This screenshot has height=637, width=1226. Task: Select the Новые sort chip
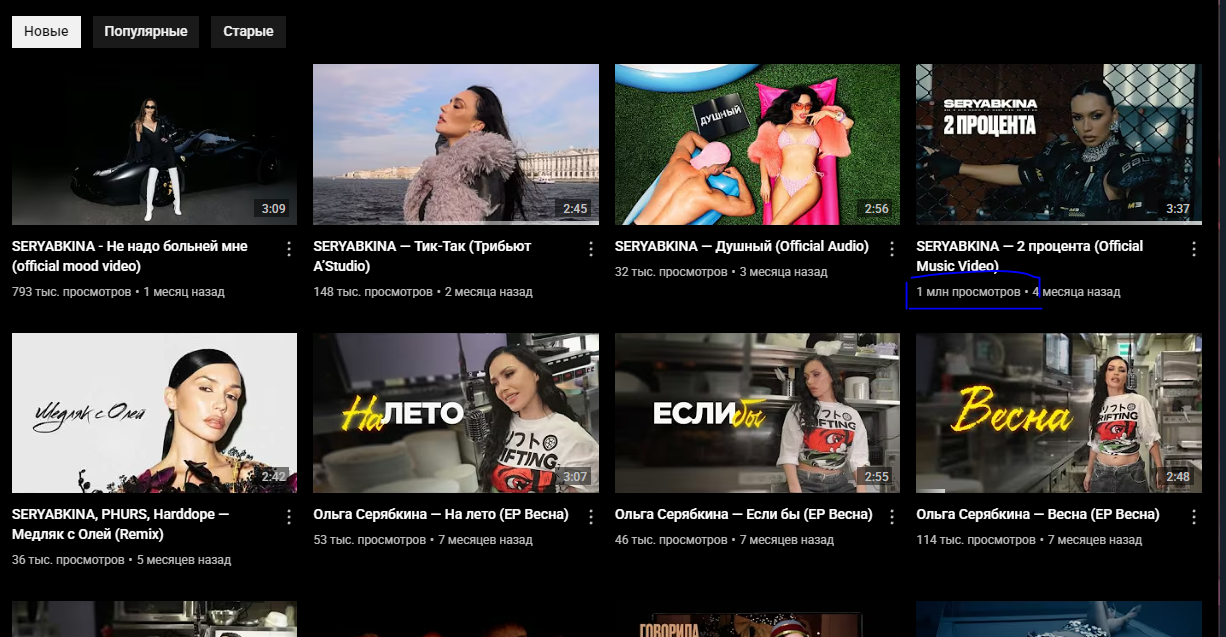pos(47,32)
